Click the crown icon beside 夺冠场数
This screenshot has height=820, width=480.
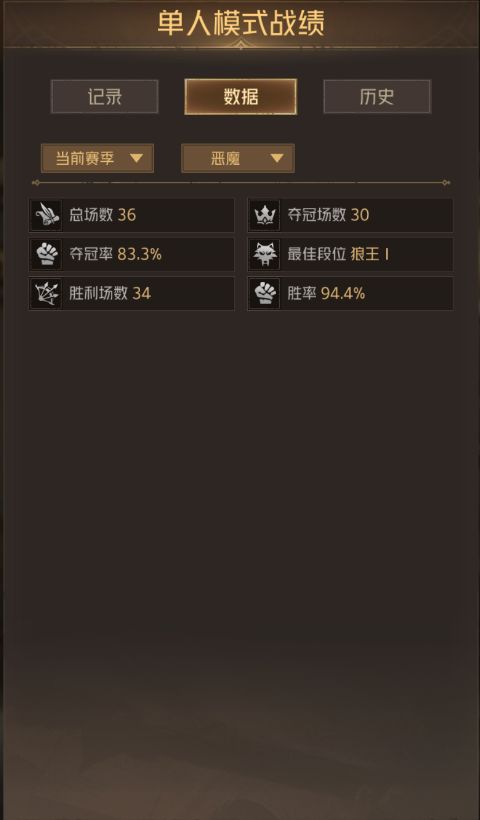pyautogui.click(x=264, y=215)
